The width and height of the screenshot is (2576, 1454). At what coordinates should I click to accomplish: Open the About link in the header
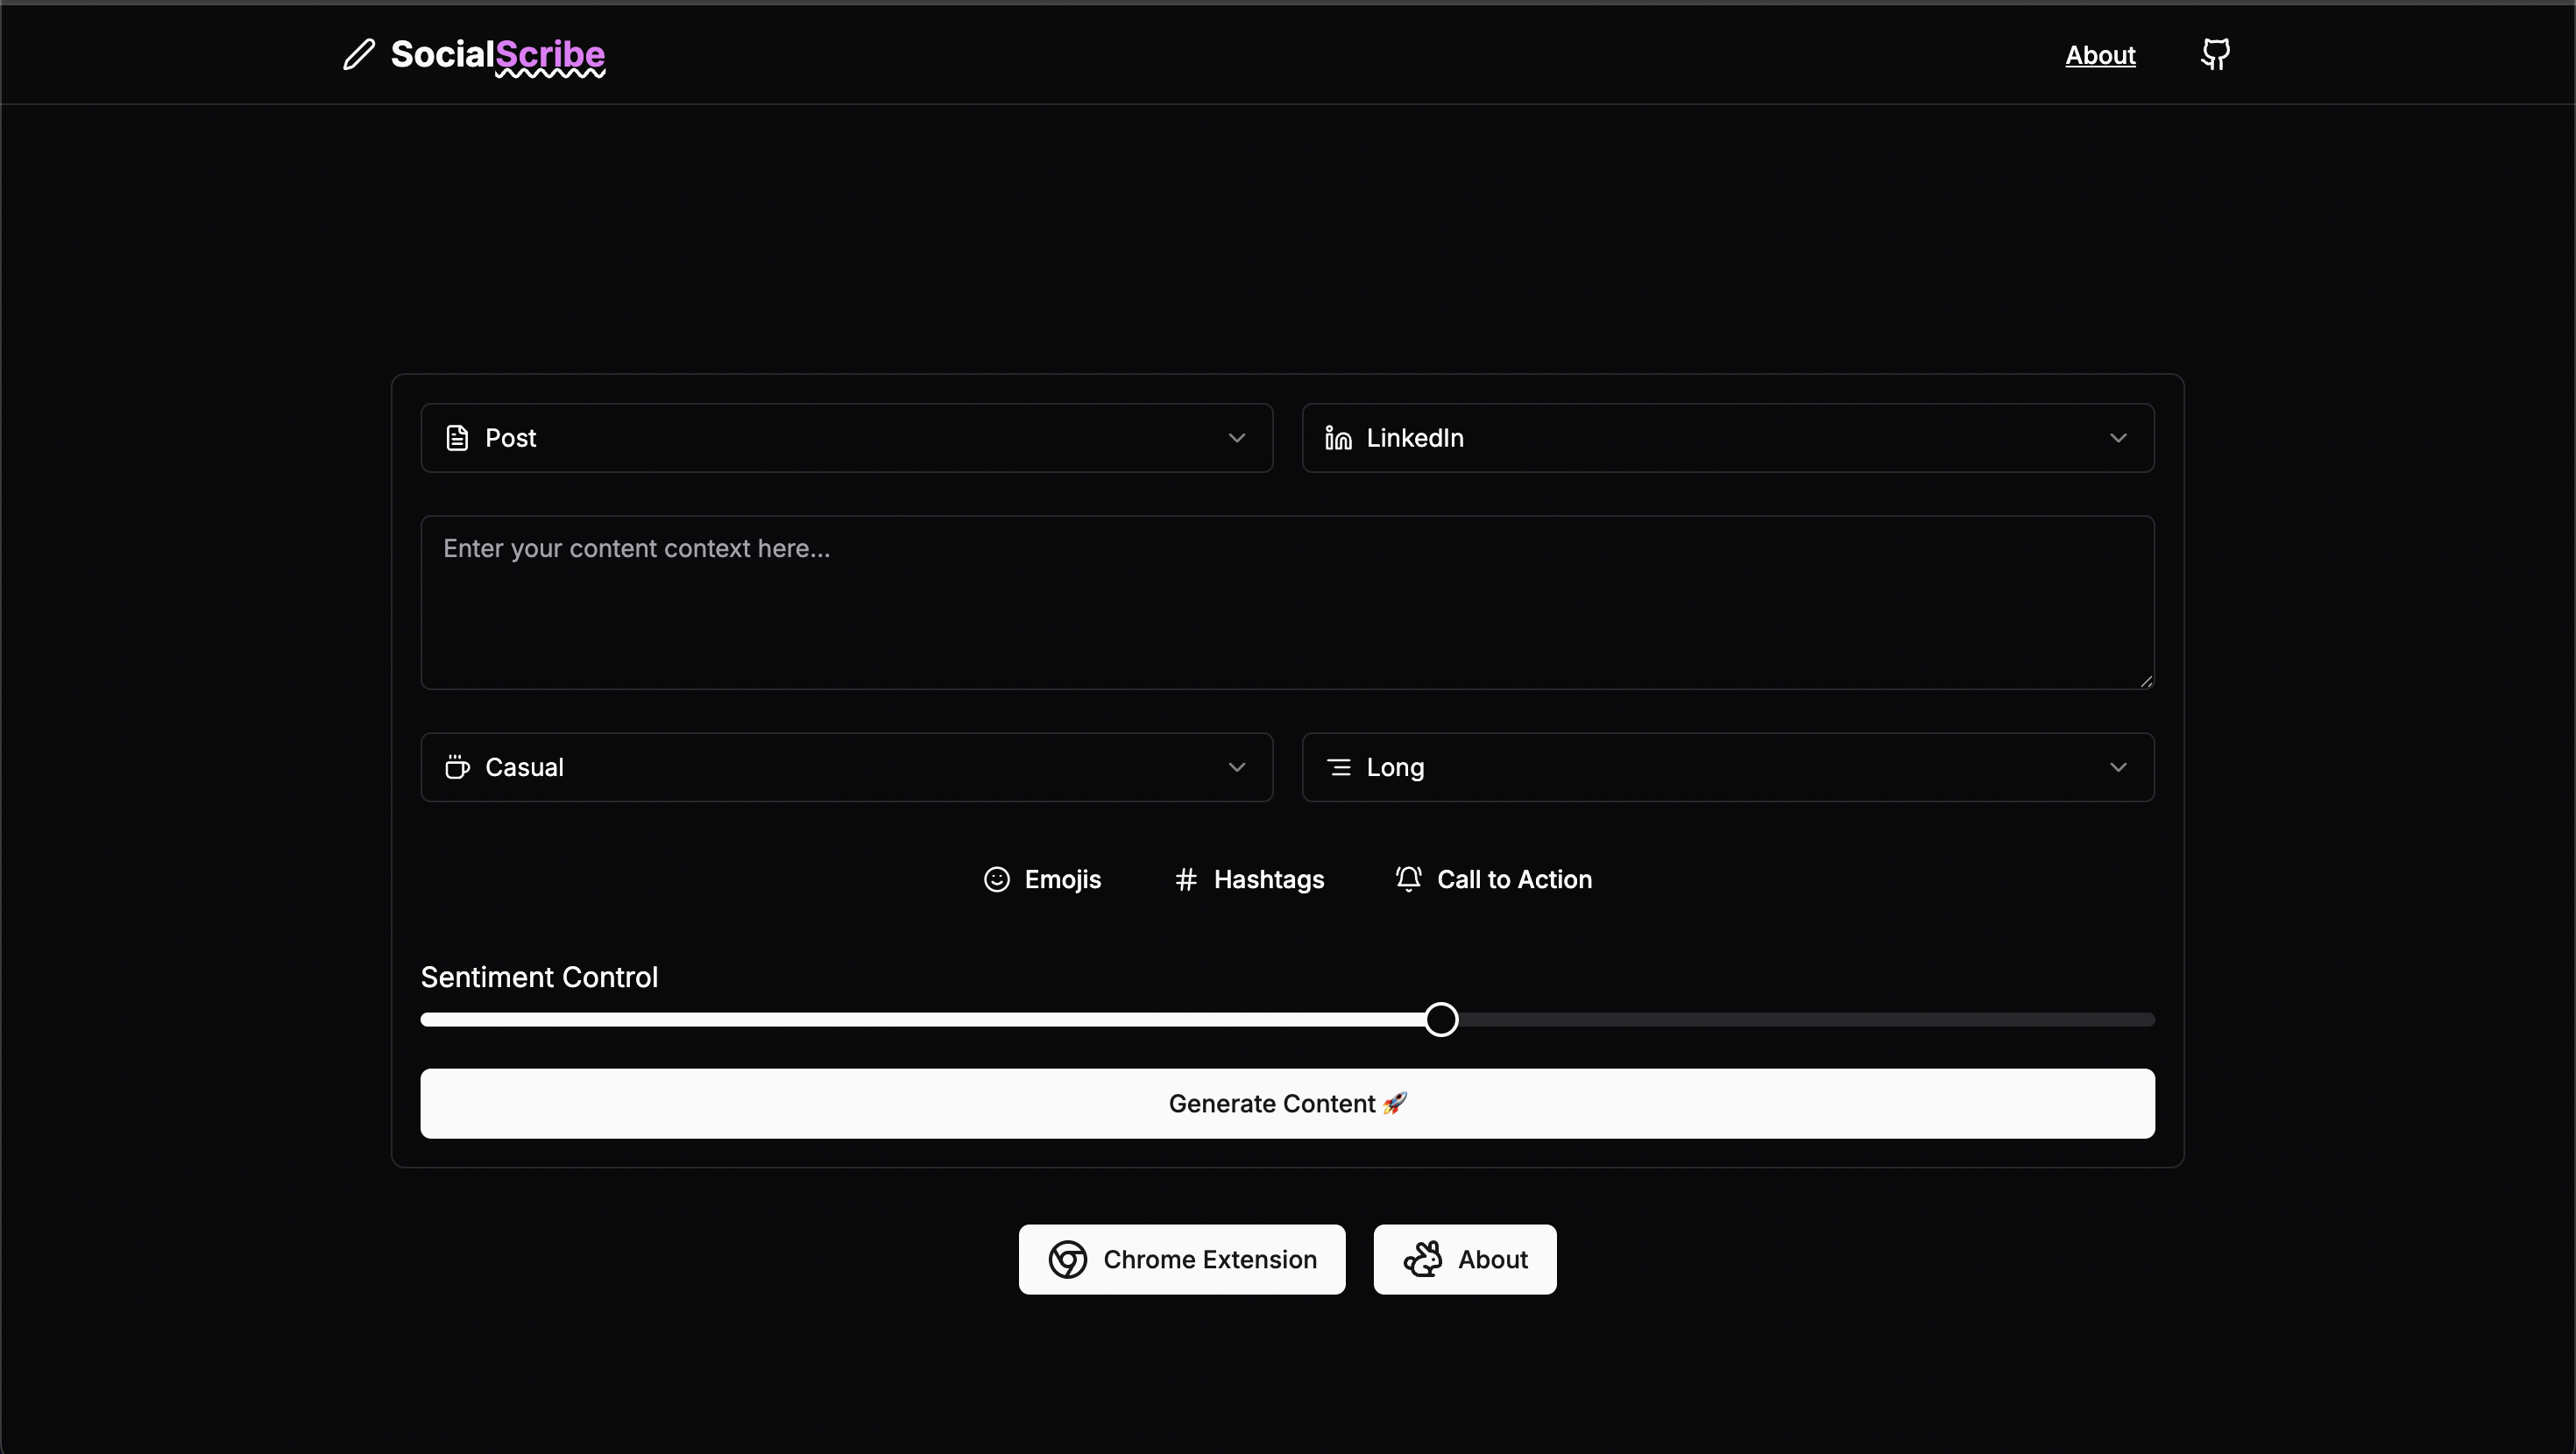[2100, 55]
